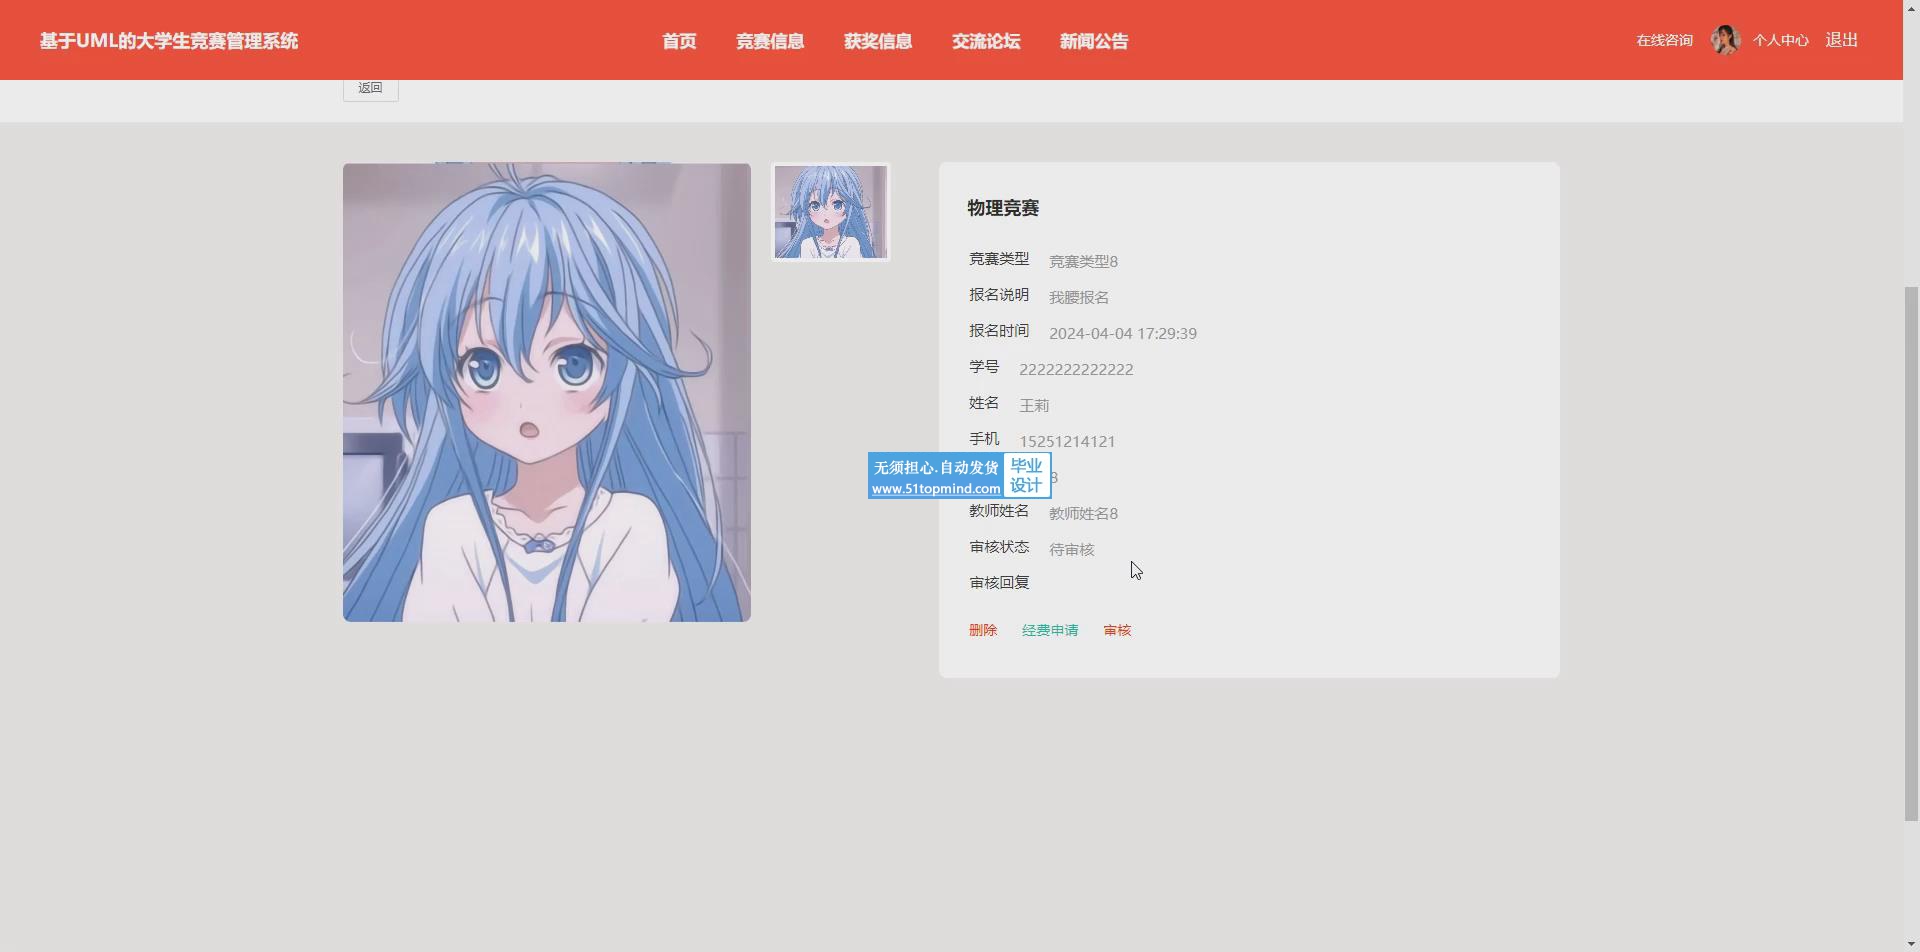This screenshot has width=1920, height=952.
Task: Click the 物理竞赛 heading
Action: [1003, 208]
